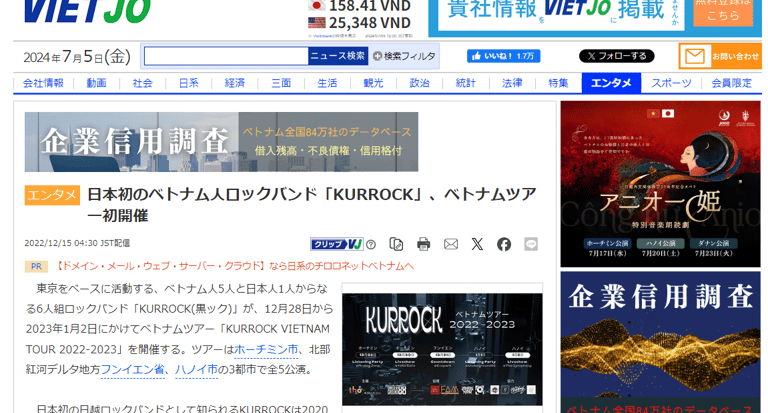768x413 pixels.
Task: Open the KURROCK Vietnam tour image
Action: pyautogui.click(x=442, y=348)
